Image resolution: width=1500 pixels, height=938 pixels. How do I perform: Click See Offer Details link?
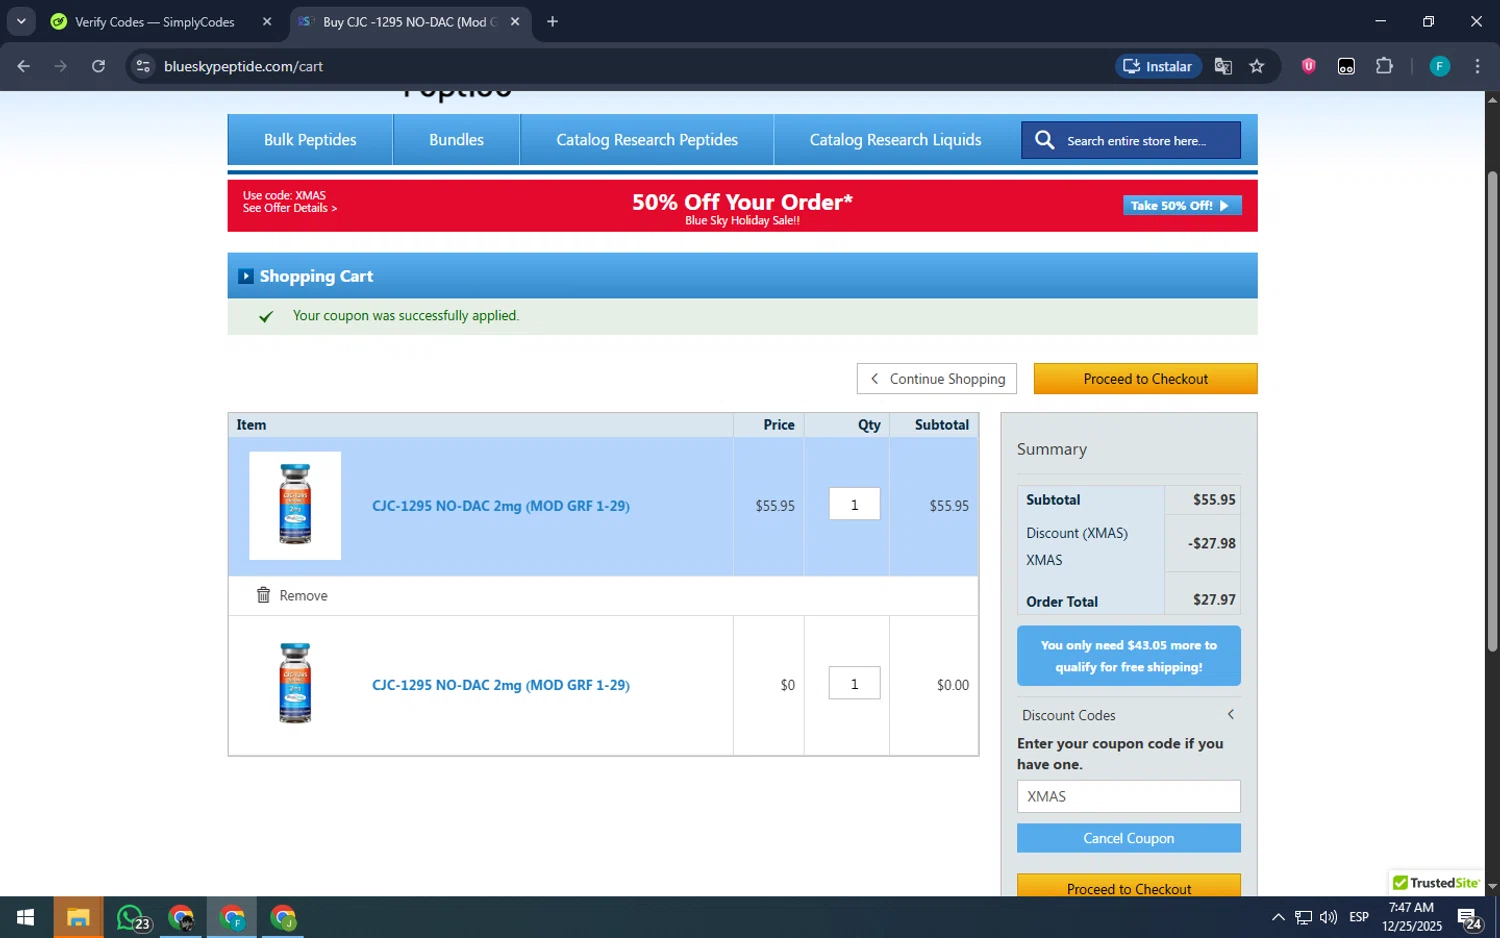pos(289,208)
